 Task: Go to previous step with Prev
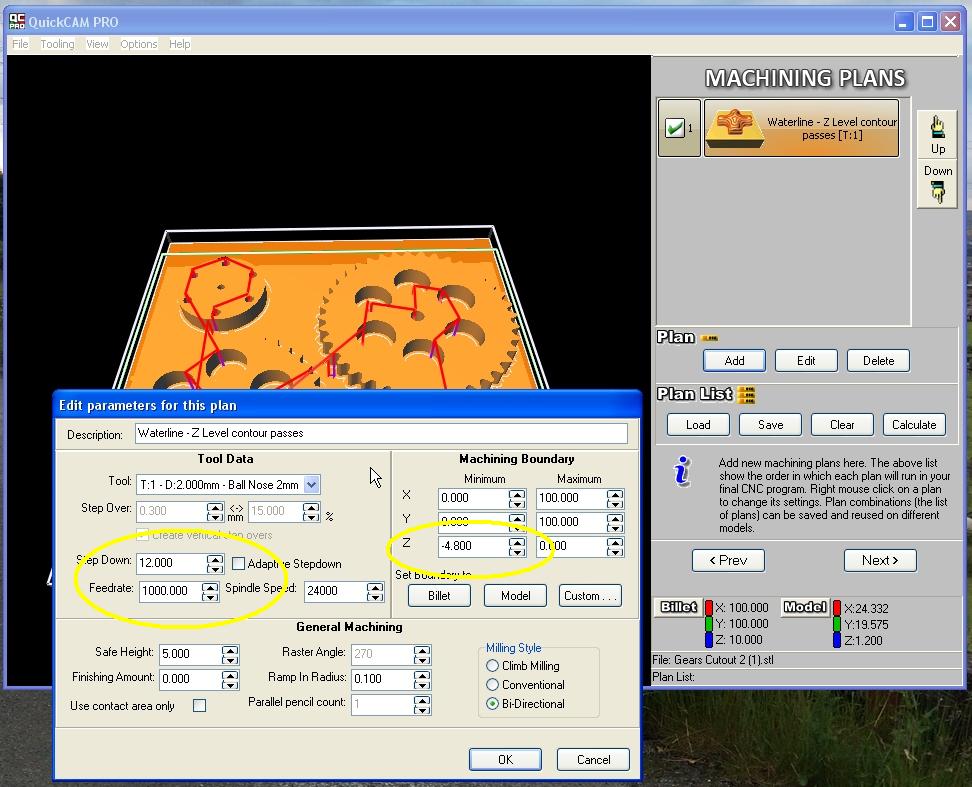(728, 560)
